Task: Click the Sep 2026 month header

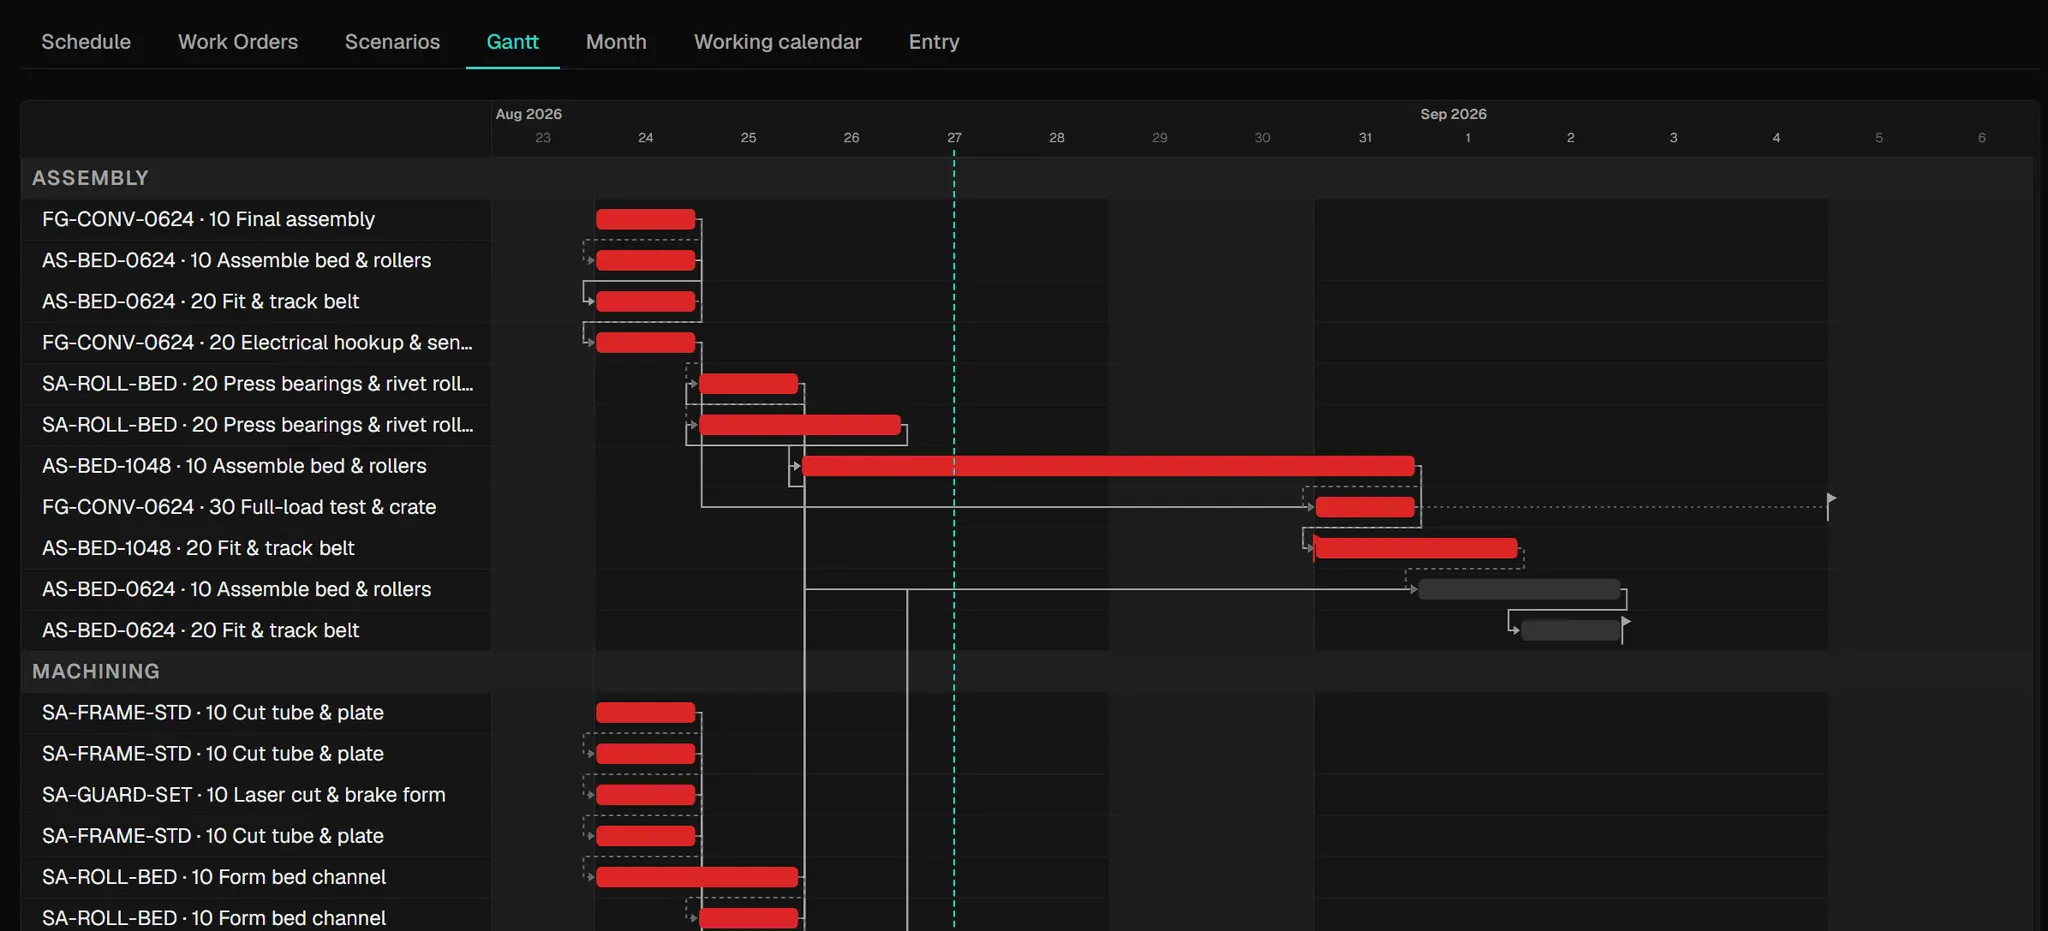Action: point(1453,114)
